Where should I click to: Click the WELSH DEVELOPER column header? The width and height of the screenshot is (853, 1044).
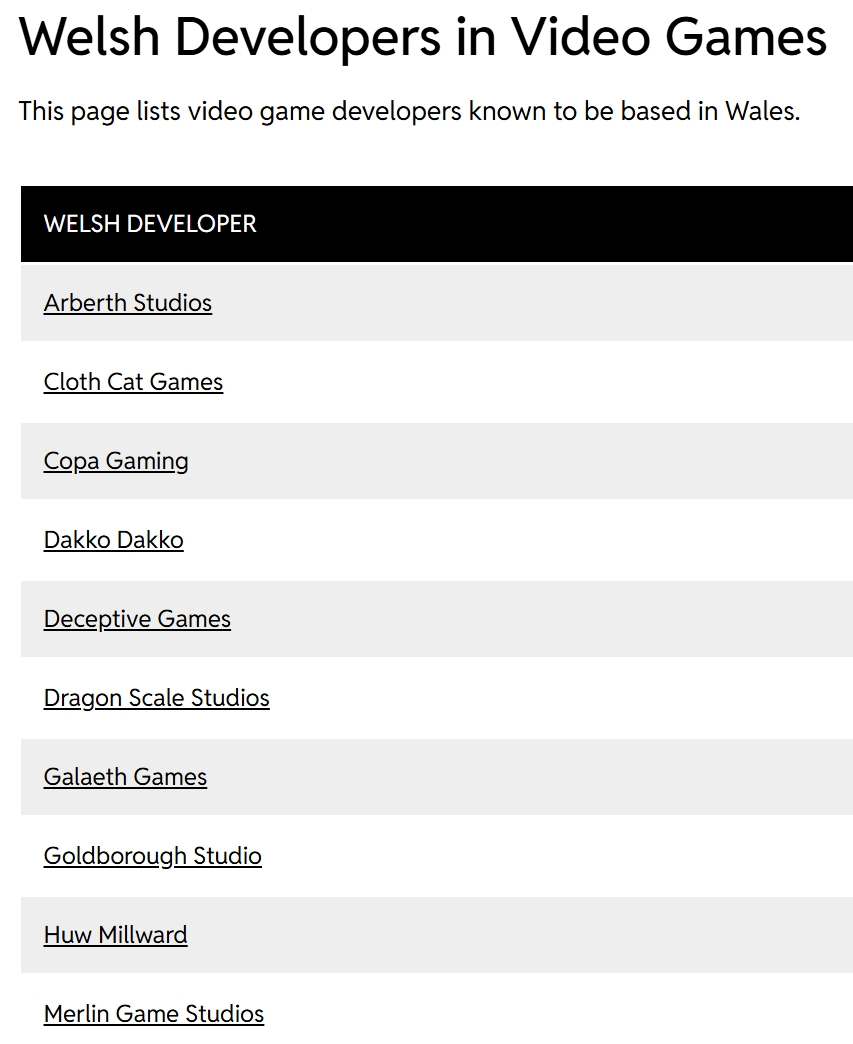click(x=150, y=224)
